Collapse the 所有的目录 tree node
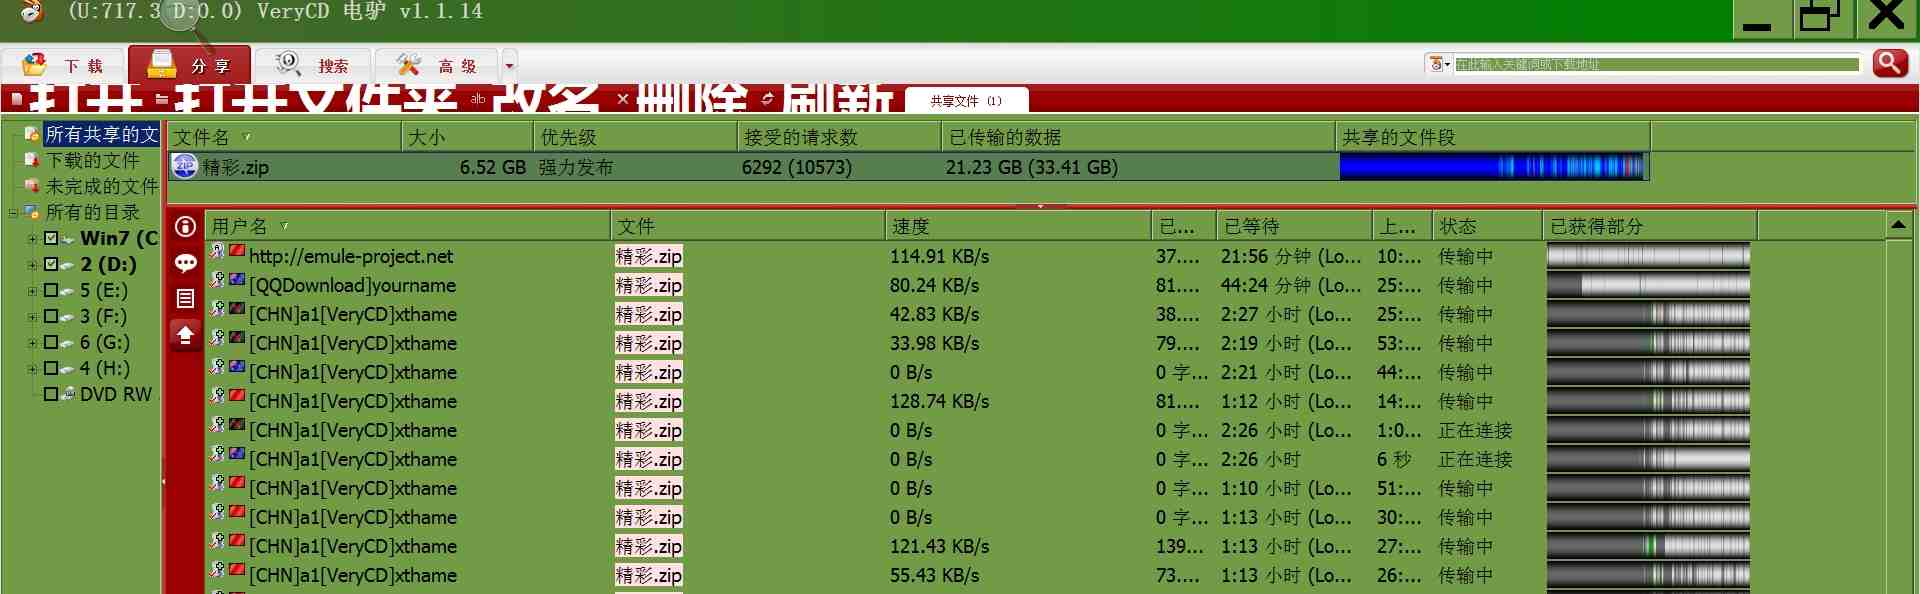Screen dimensions: 1920x594 tap(13, 212)
